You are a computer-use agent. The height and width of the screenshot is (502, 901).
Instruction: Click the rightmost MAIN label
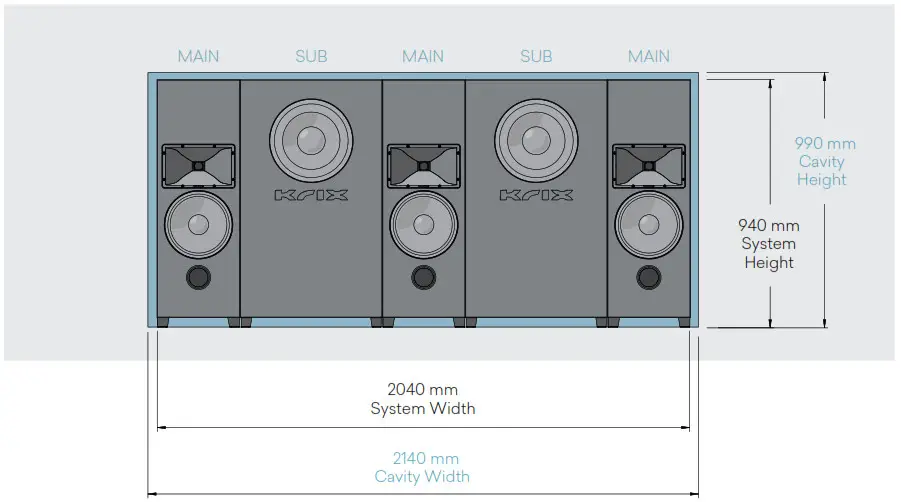tap(649, 56)
